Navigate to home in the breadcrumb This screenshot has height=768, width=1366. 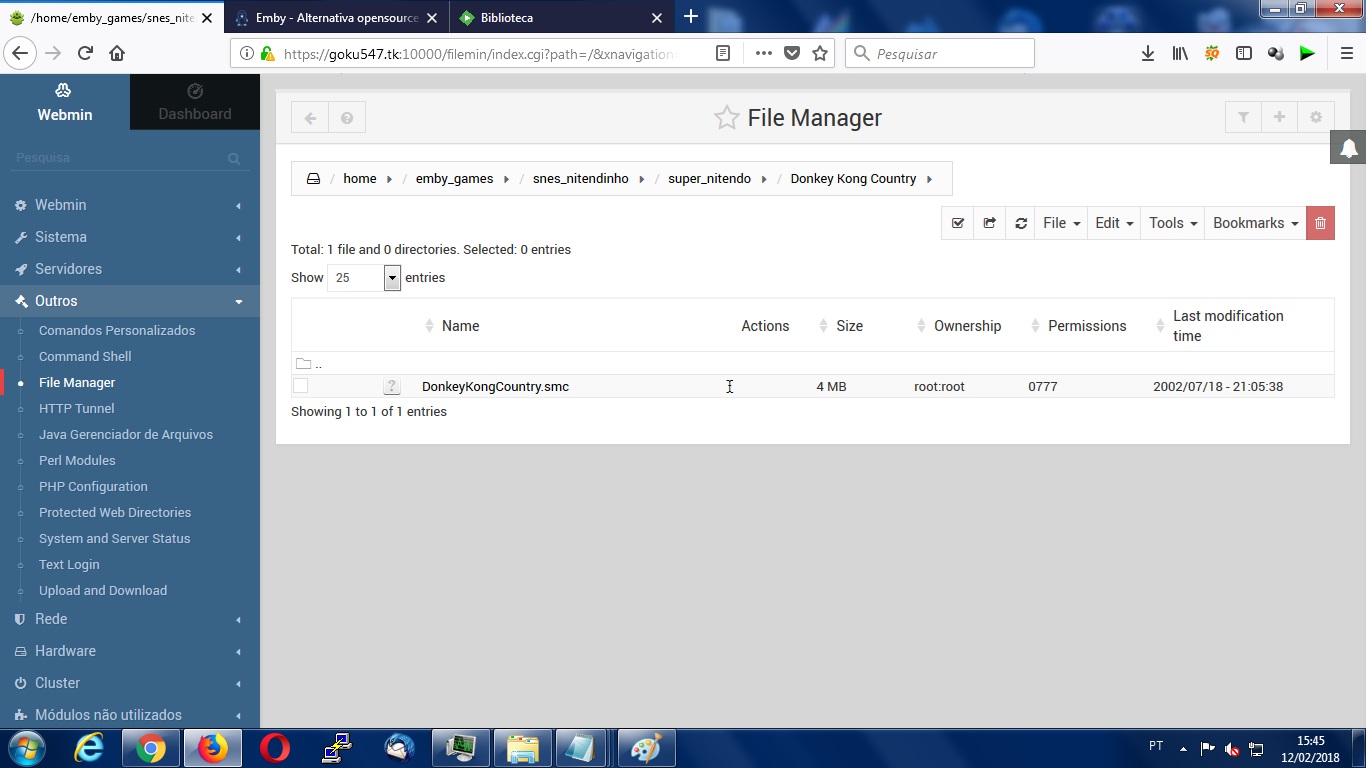pyautogui.click(x=360, y=179)
